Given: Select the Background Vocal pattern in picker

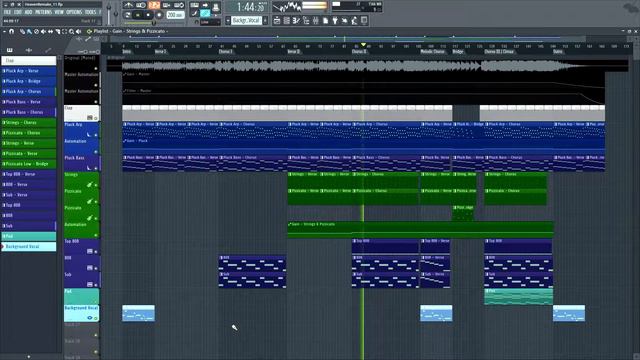Looking at the screenshot, I should [29, 247].
